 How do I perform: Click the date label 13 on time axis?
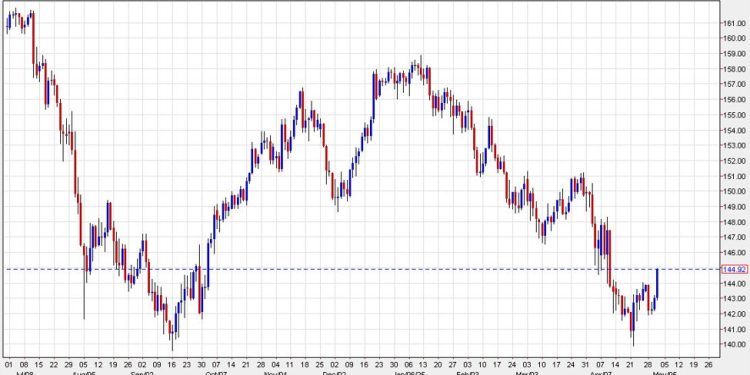pos(423,364)
